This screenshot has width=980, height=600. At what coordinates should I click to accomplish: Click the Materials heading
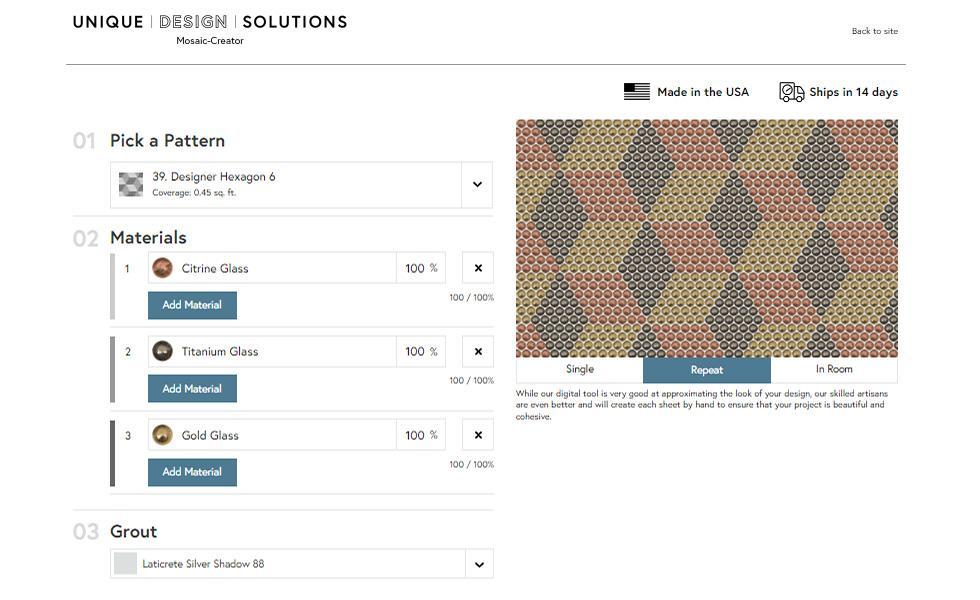[x=148, y=238]
